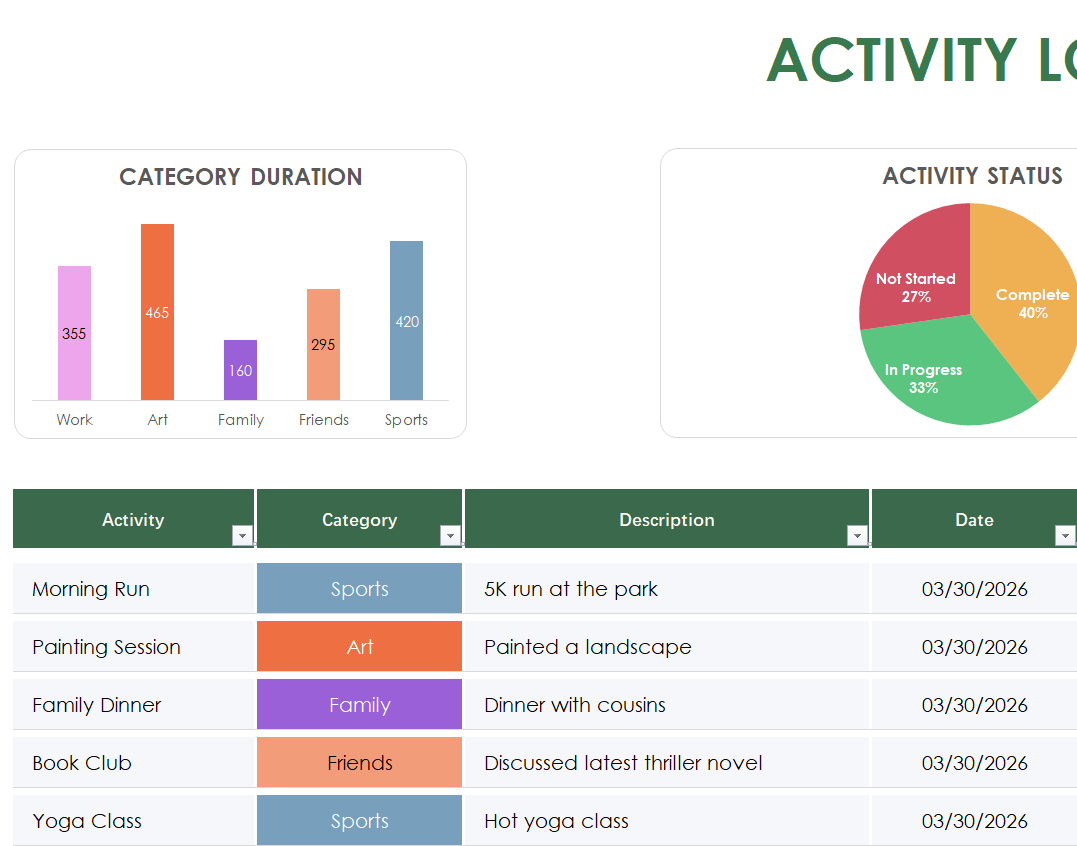This screenshot has width=1077, height=846.
Task: Click the Yoga Class activity cell
Action: tap(133, 821)
